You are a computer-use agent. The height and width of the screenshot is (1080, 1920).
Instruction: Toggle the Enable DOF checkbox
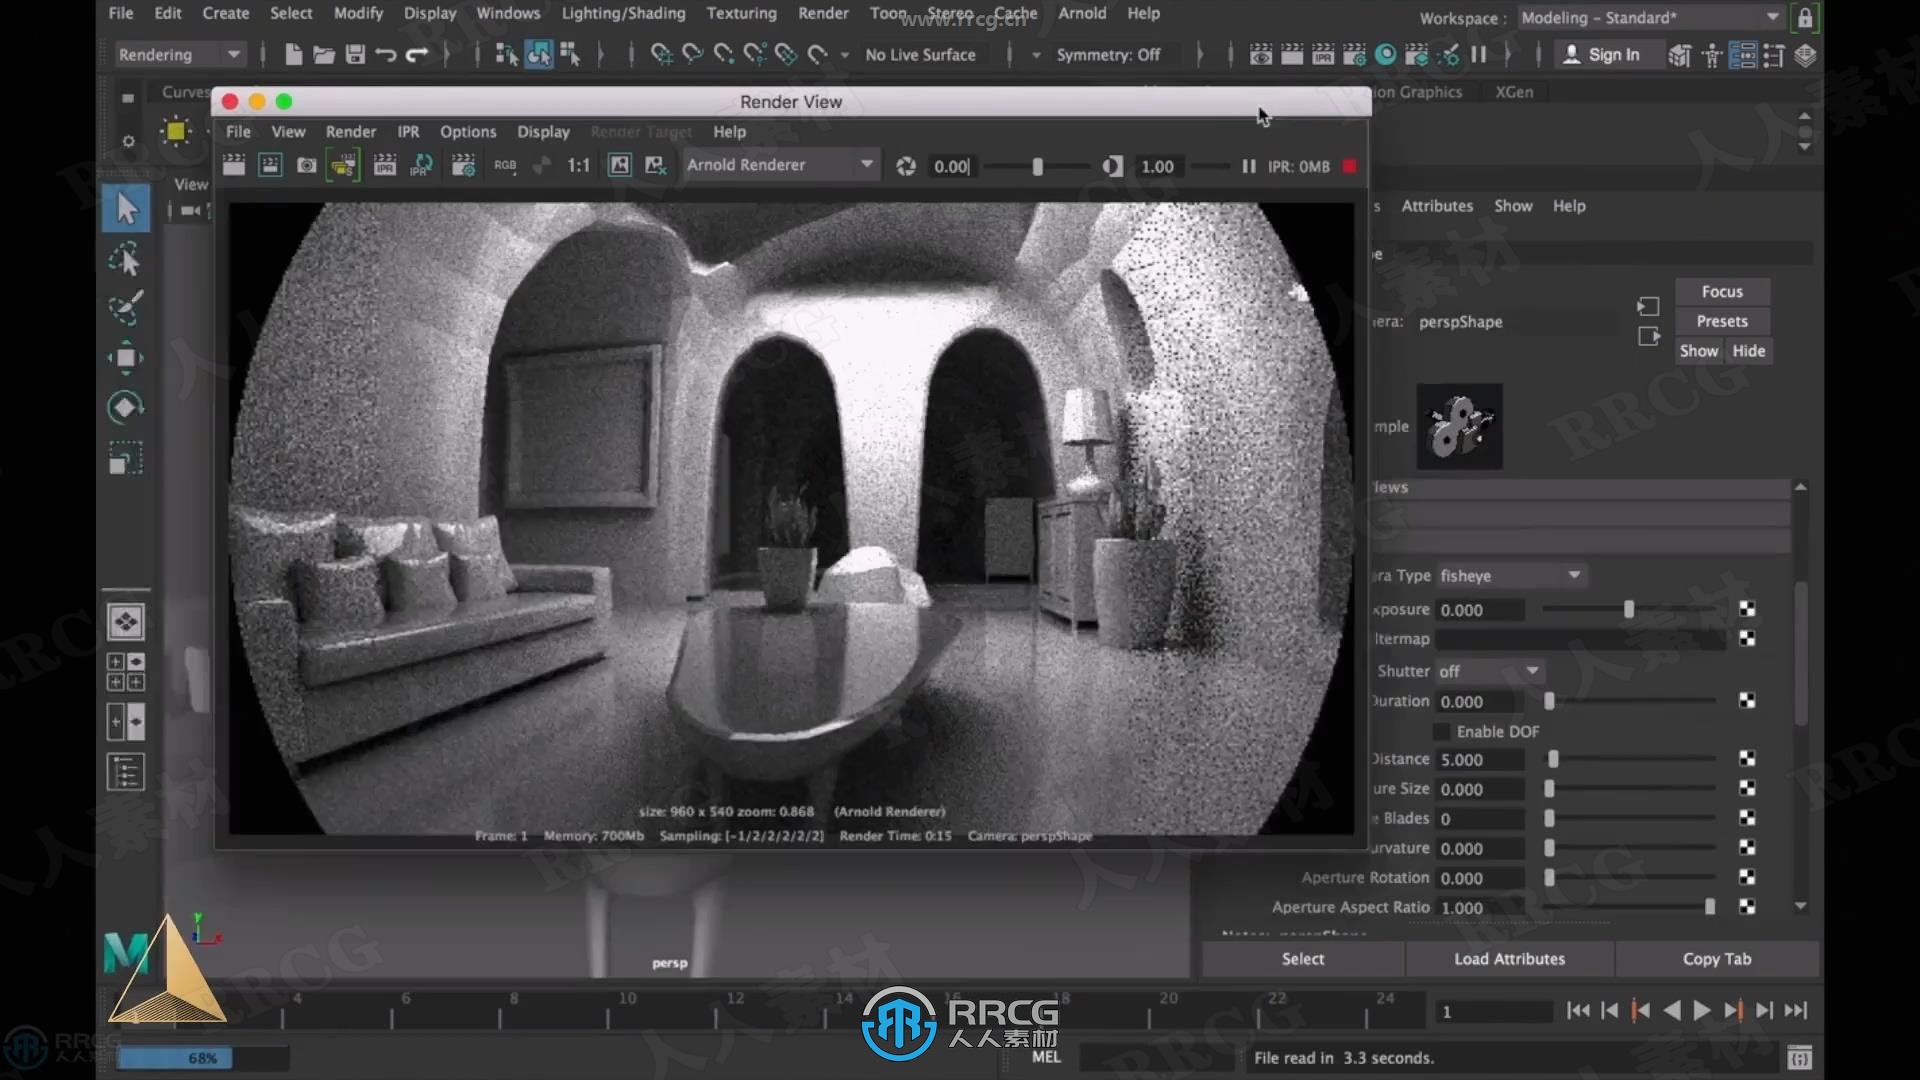(1442, 732)
